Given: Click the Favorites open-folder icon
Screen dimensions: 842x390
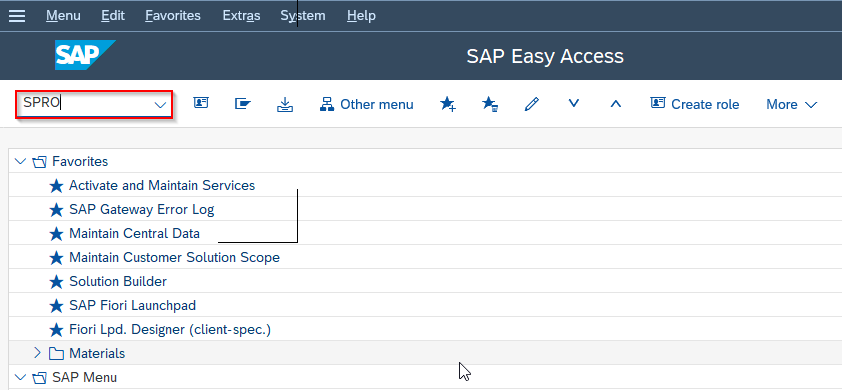Looking at the screenshot, I should click(x=39, y=162).
